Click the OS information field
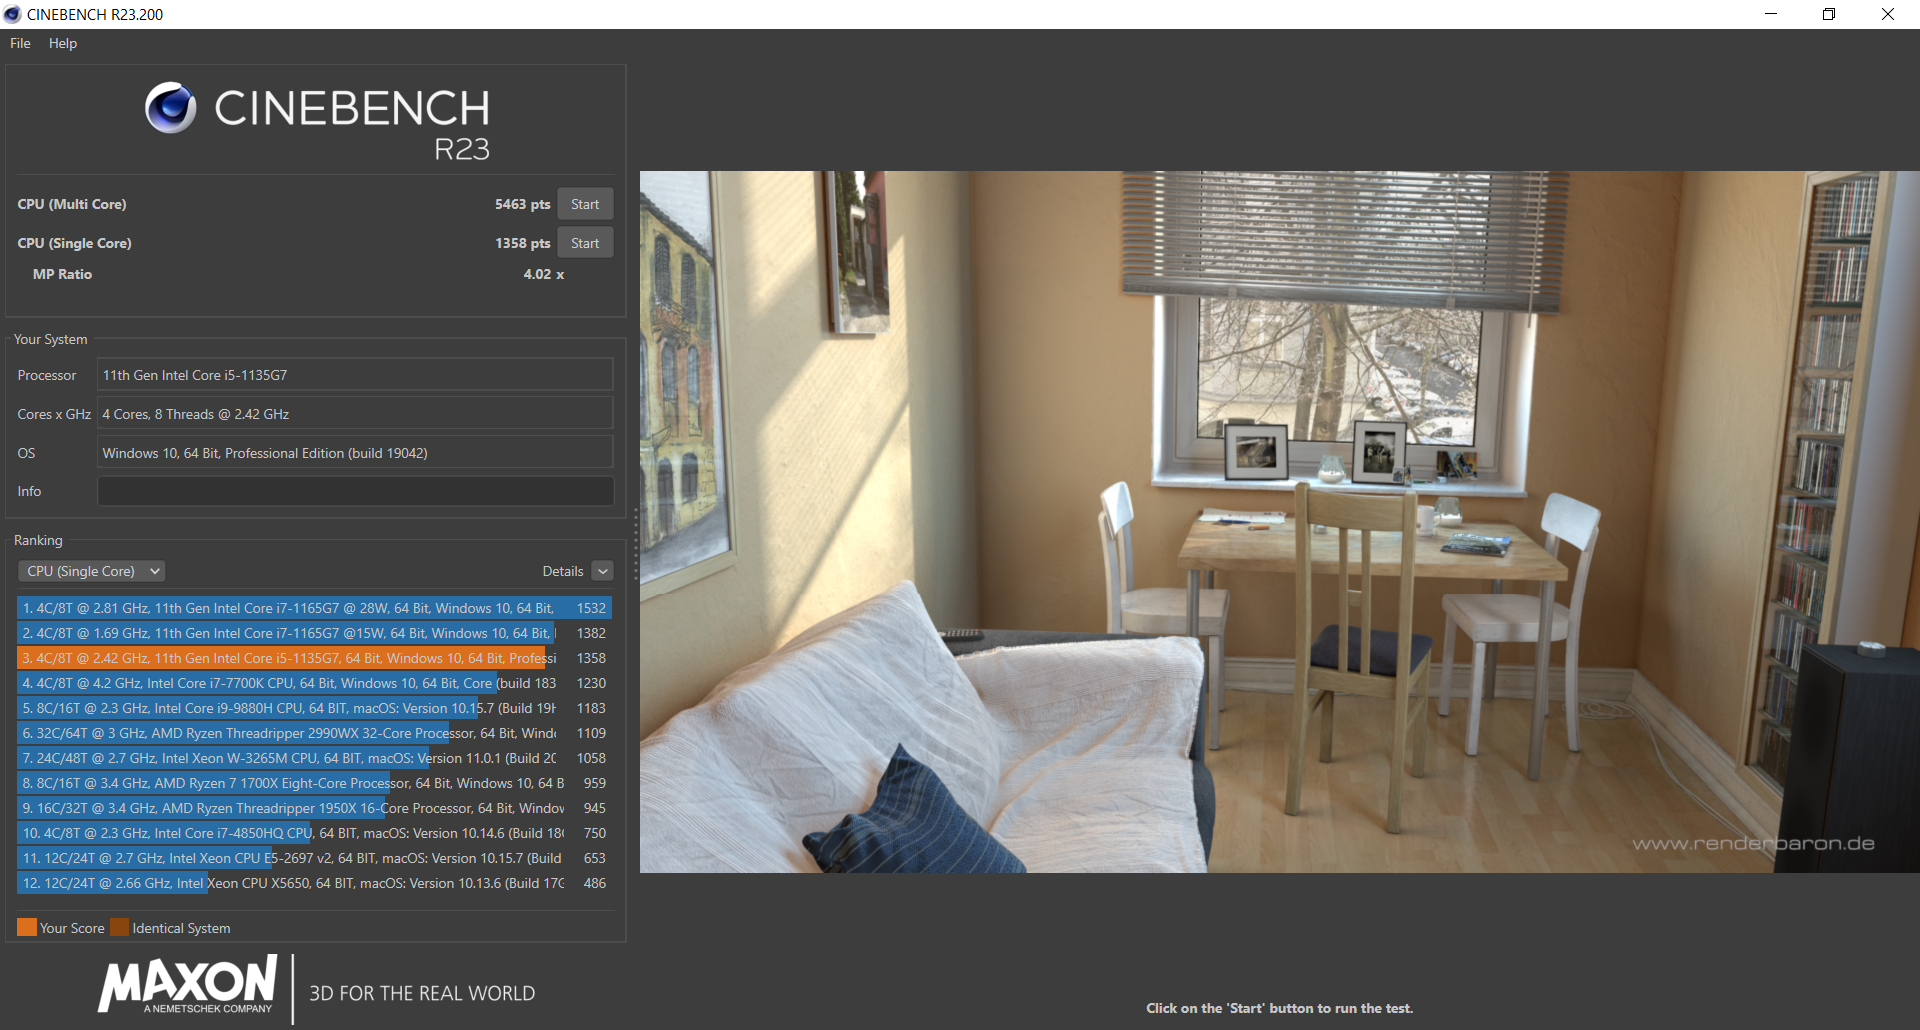Viewport: 1920px width, 1030px height. (355, 453)
